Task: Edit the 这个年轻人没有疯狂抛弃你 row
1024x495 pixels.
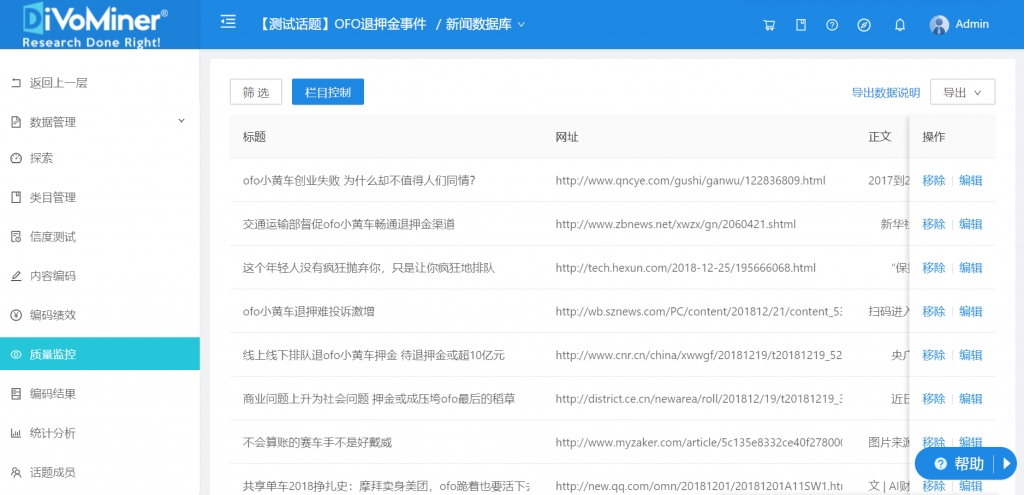Action: [x=970, y=268]
